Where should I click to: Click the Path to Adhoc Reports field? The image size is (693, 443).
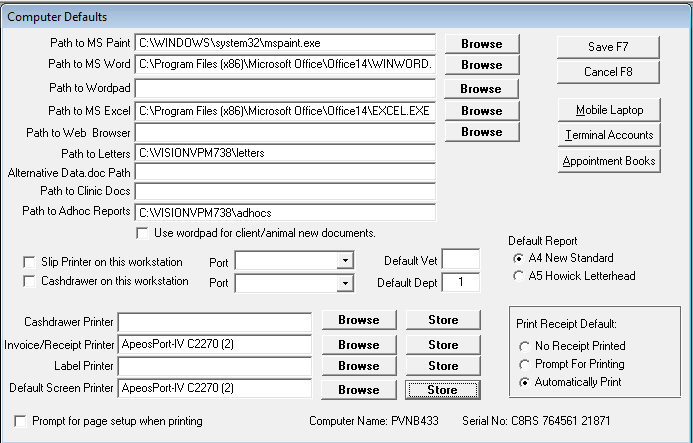click(x=286, y=213)
